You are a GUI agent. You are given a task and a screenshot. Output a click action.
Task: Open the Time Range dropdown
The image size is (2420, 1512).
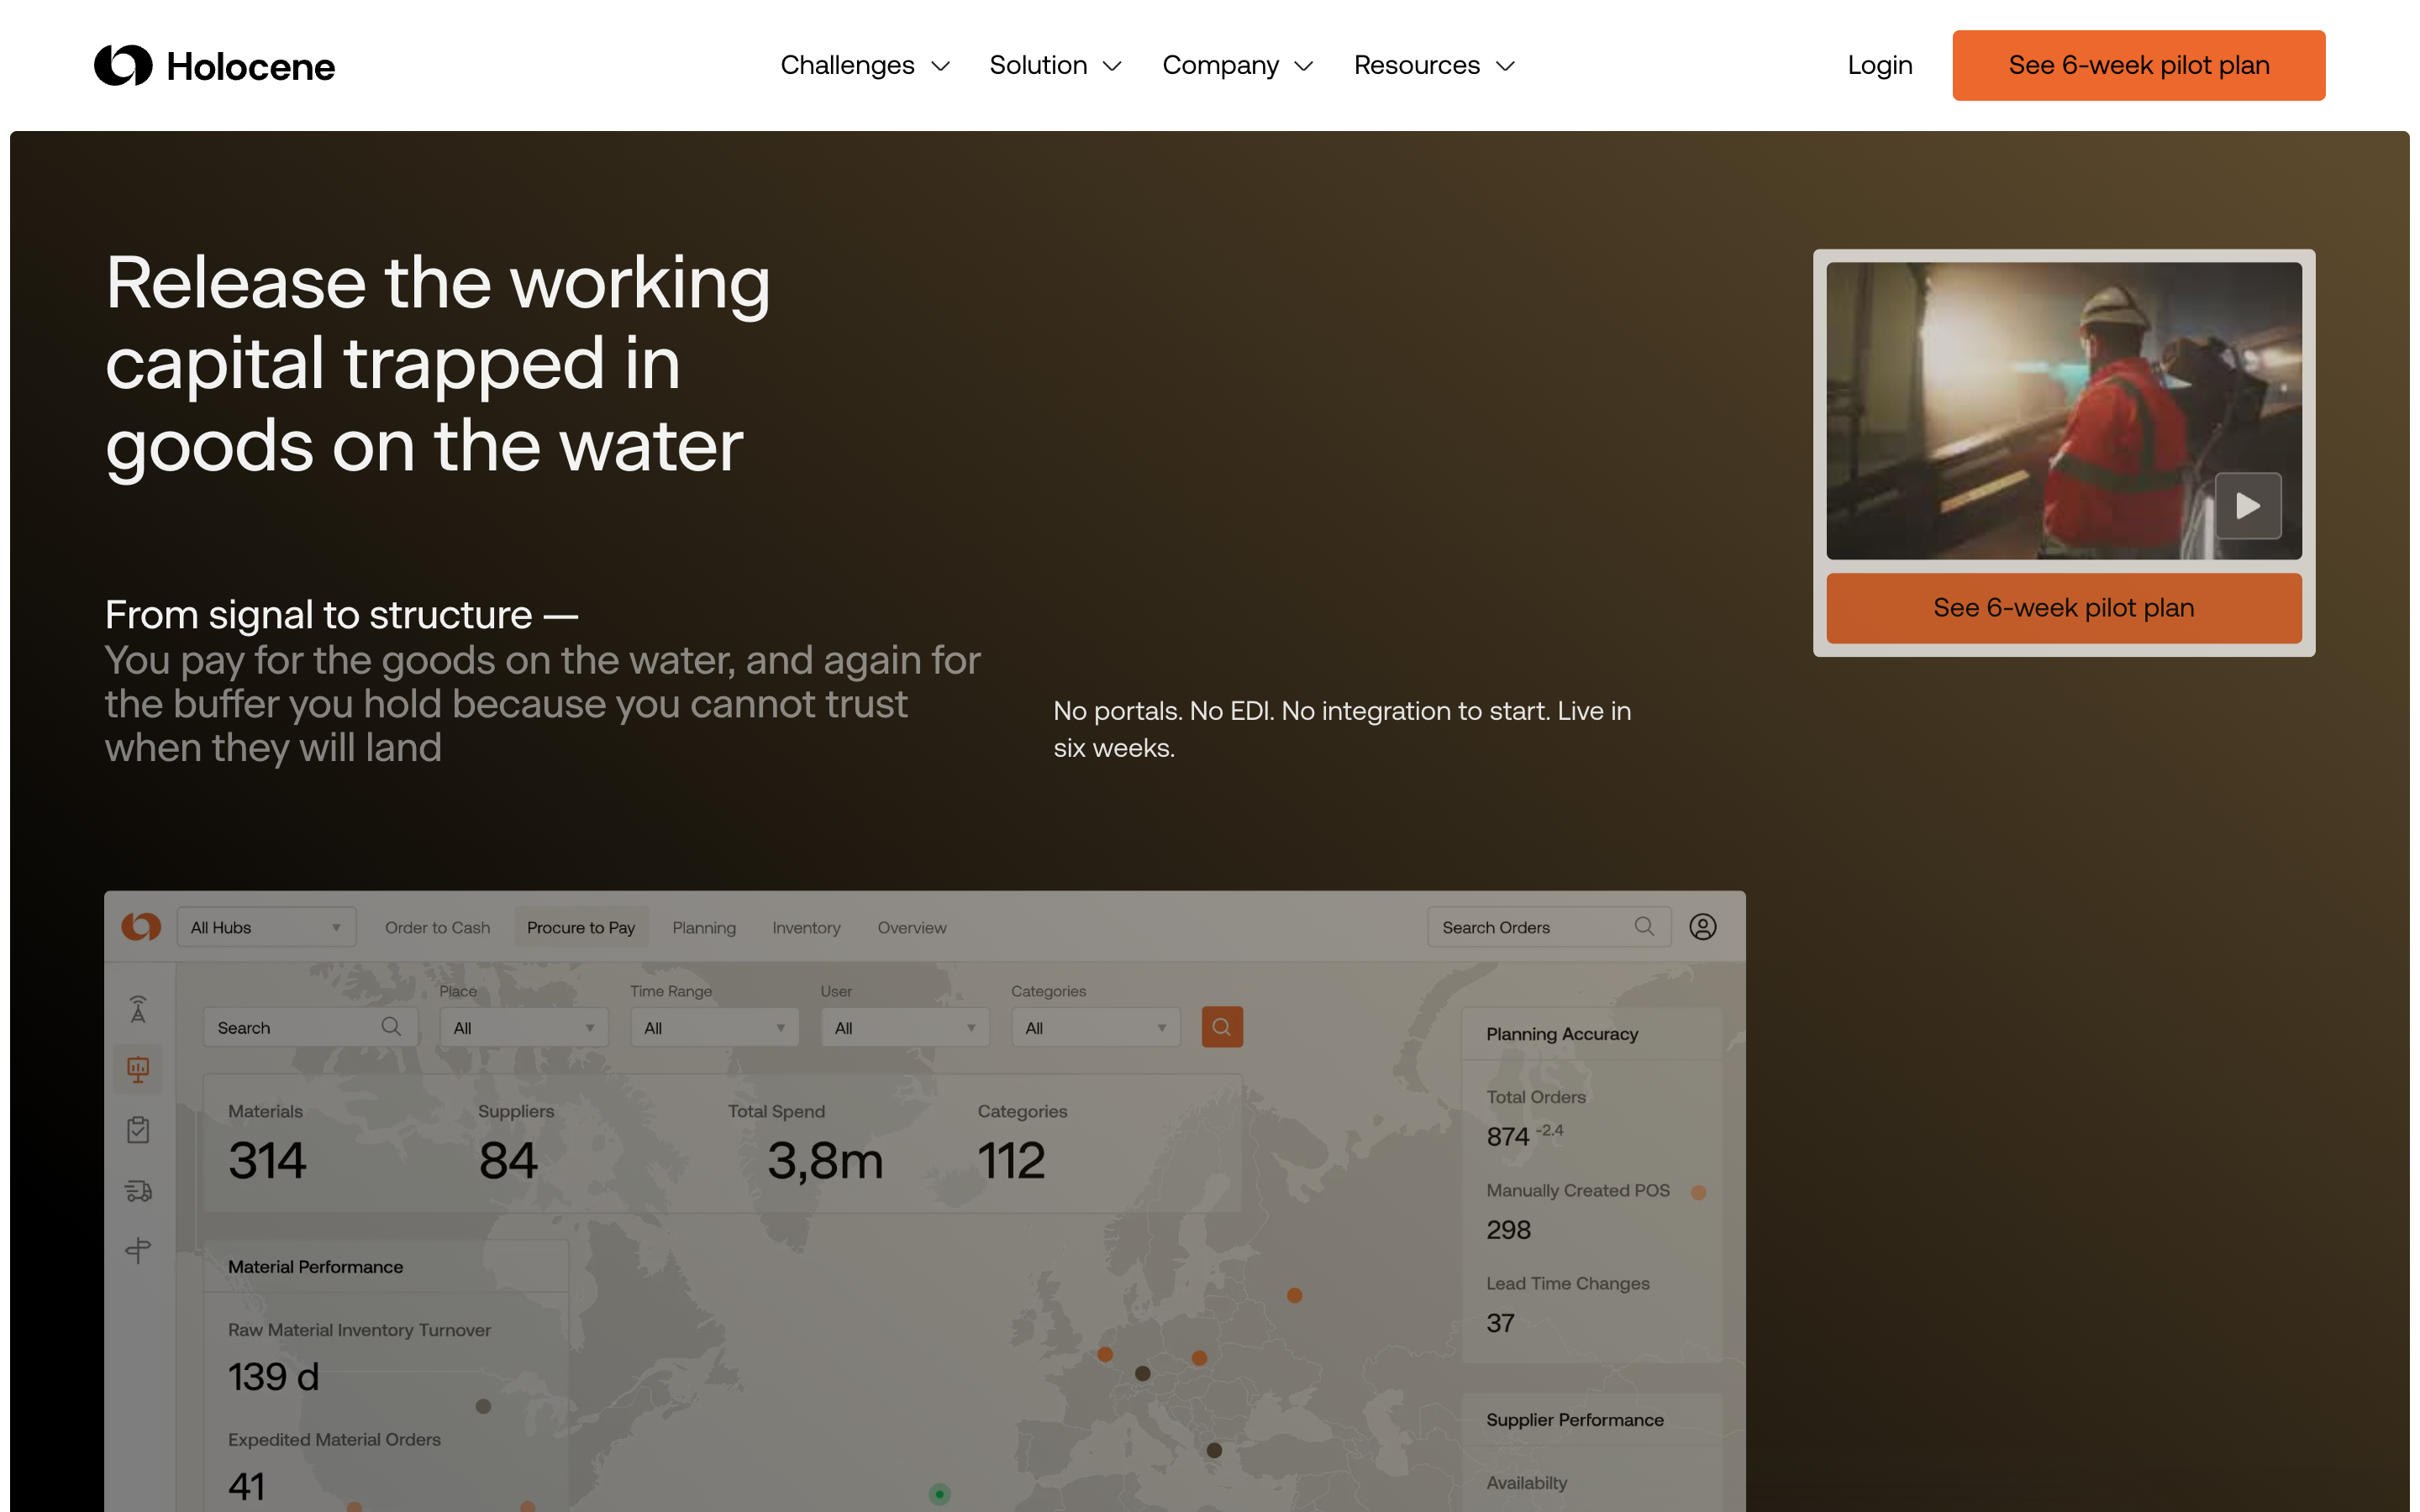pos(714,1027)
